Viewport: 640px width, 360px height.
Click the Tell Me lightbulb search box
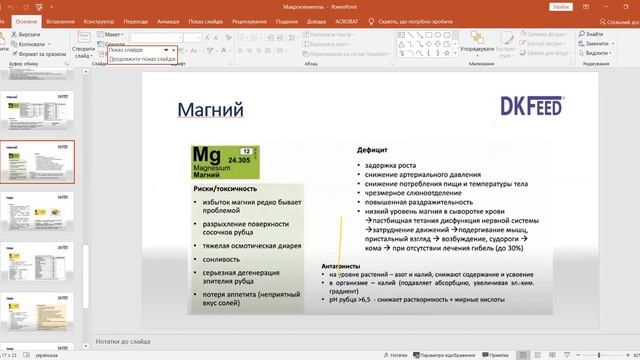(x=410, y=22)
